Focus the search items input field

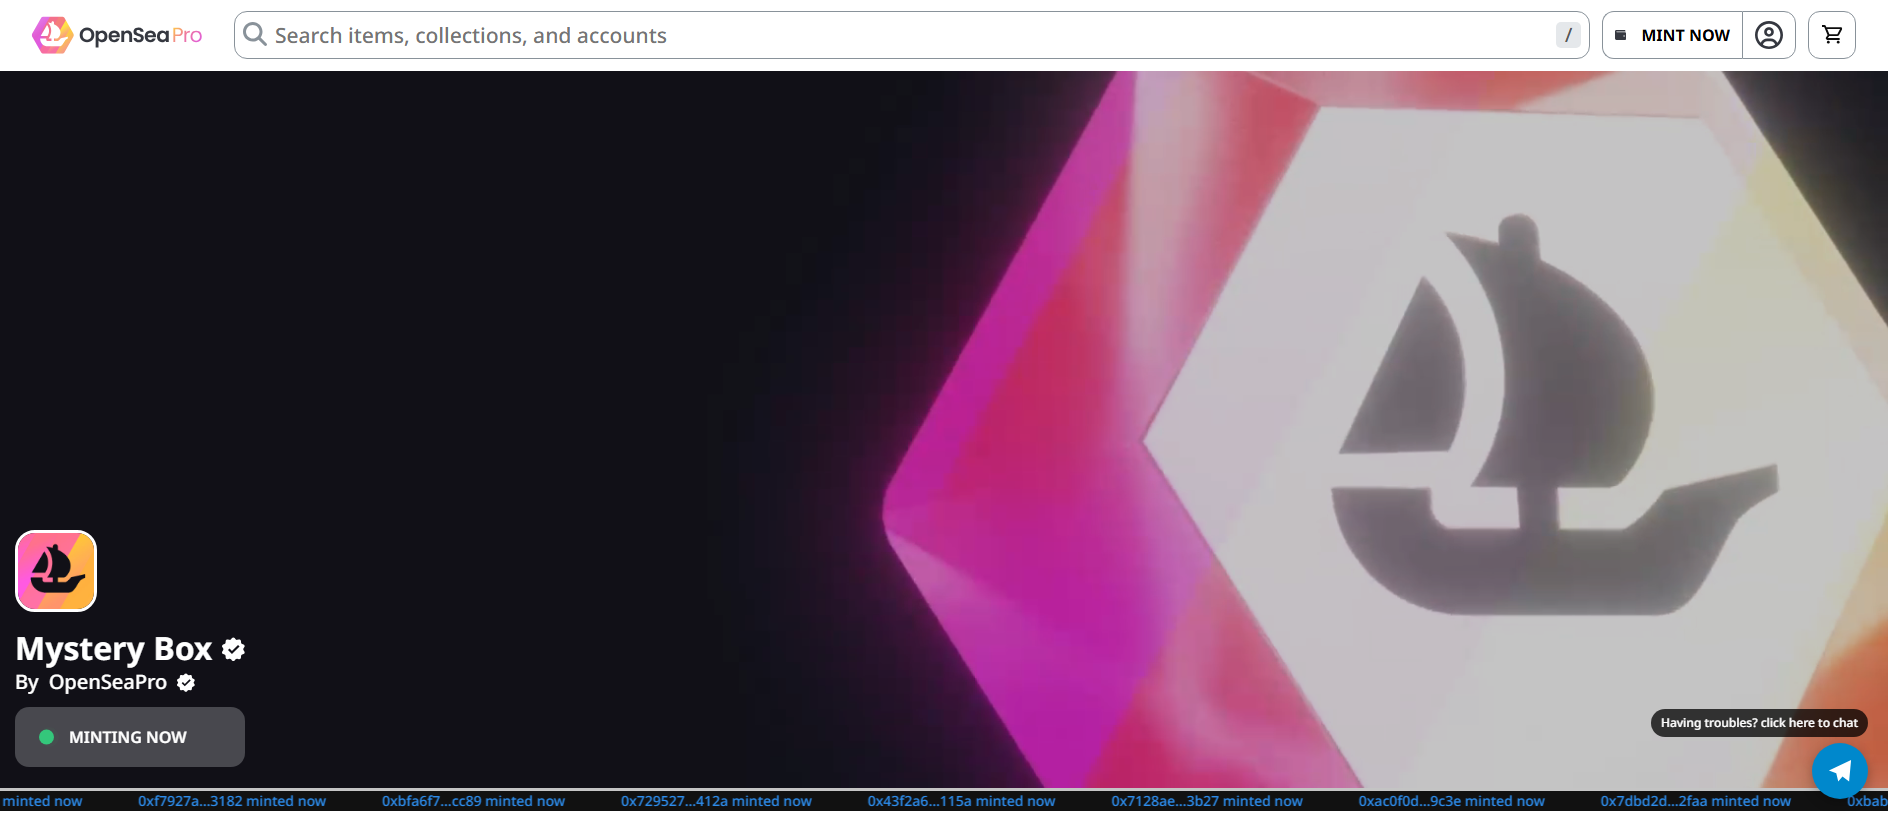pos(911,35)
